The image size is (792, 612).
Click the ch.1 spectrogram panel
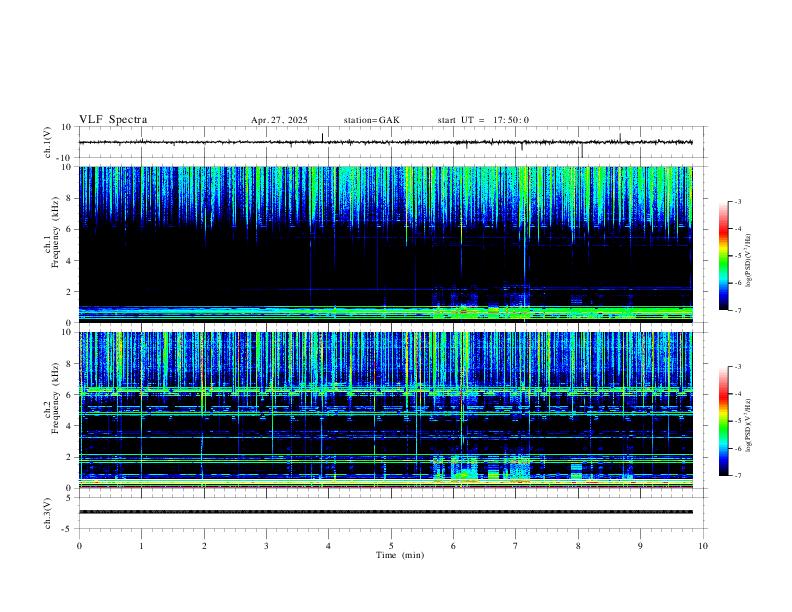click(386, 244)
